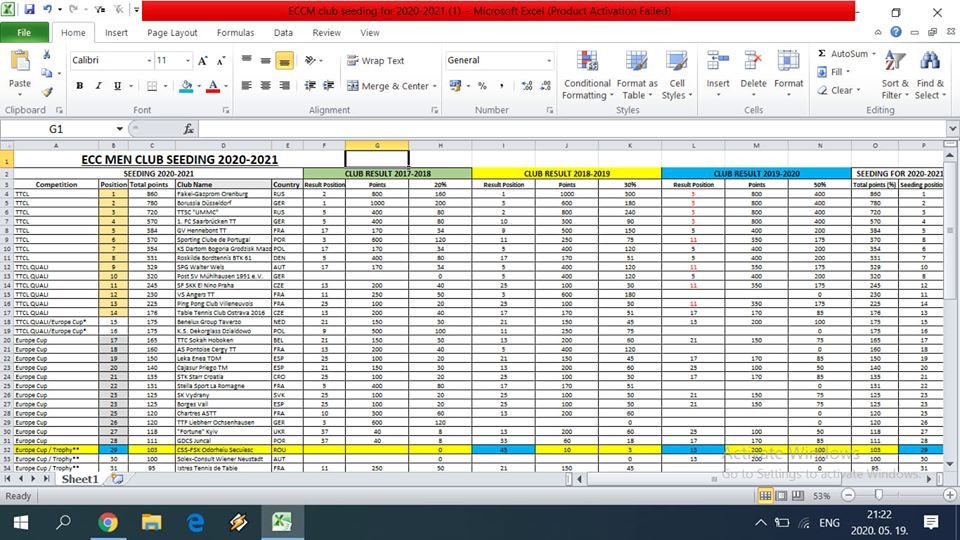Viewport: 960px width, 540px height.
Task: Toggle the highlighted Bottom Align button
Action: [x=284, y=61]
